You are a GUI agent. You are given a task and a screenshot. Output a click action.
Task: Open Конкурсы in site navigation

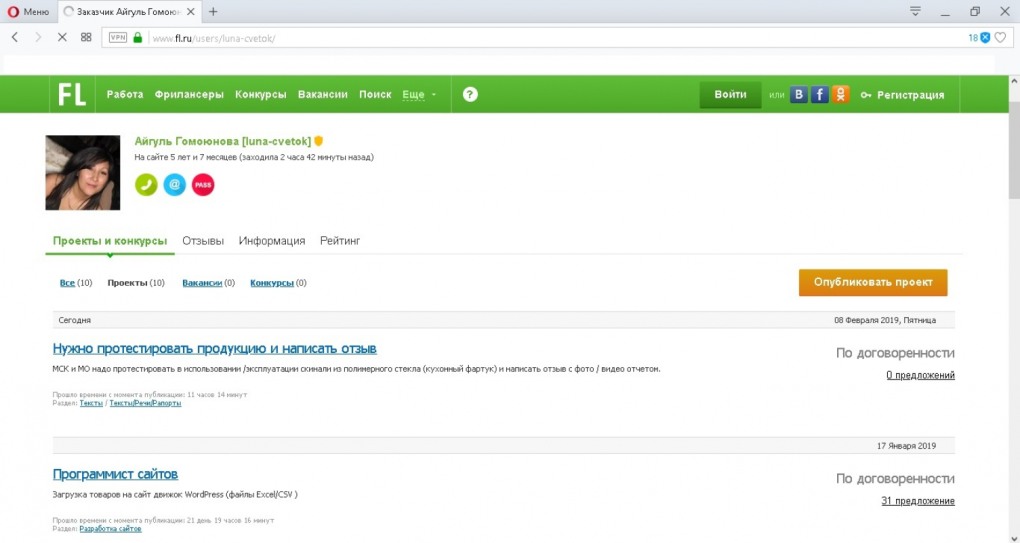(x=261, y=95)
